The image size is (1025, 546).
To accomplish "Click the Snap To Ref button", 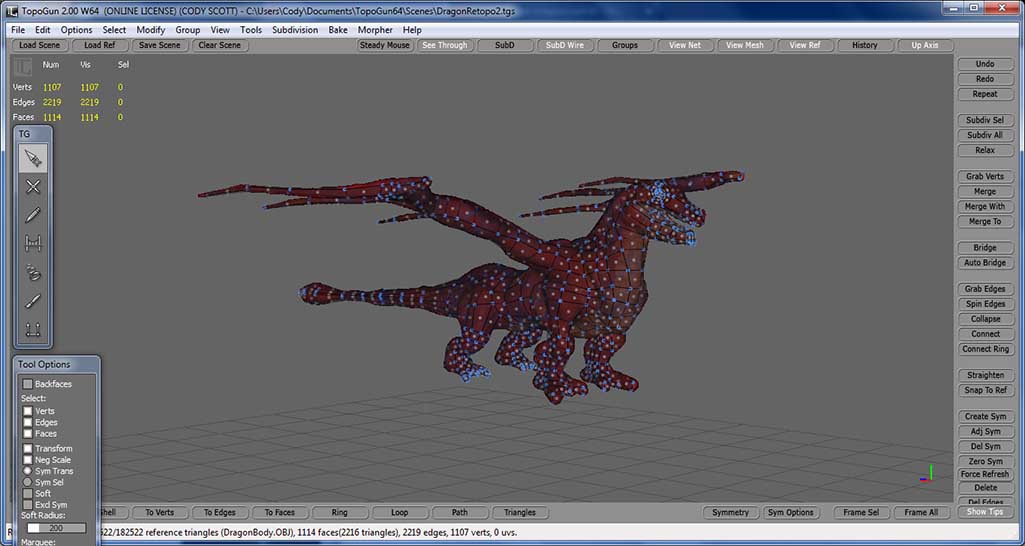I will click(985, 390).
